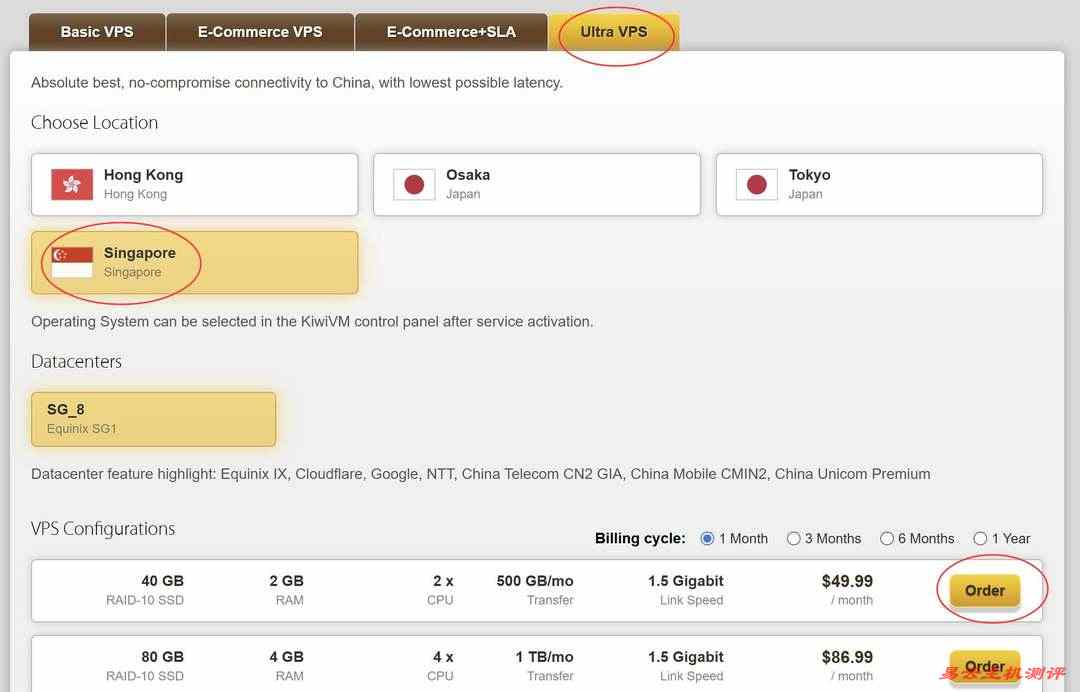Select the 6 Months billing cycle

(886, 538)
